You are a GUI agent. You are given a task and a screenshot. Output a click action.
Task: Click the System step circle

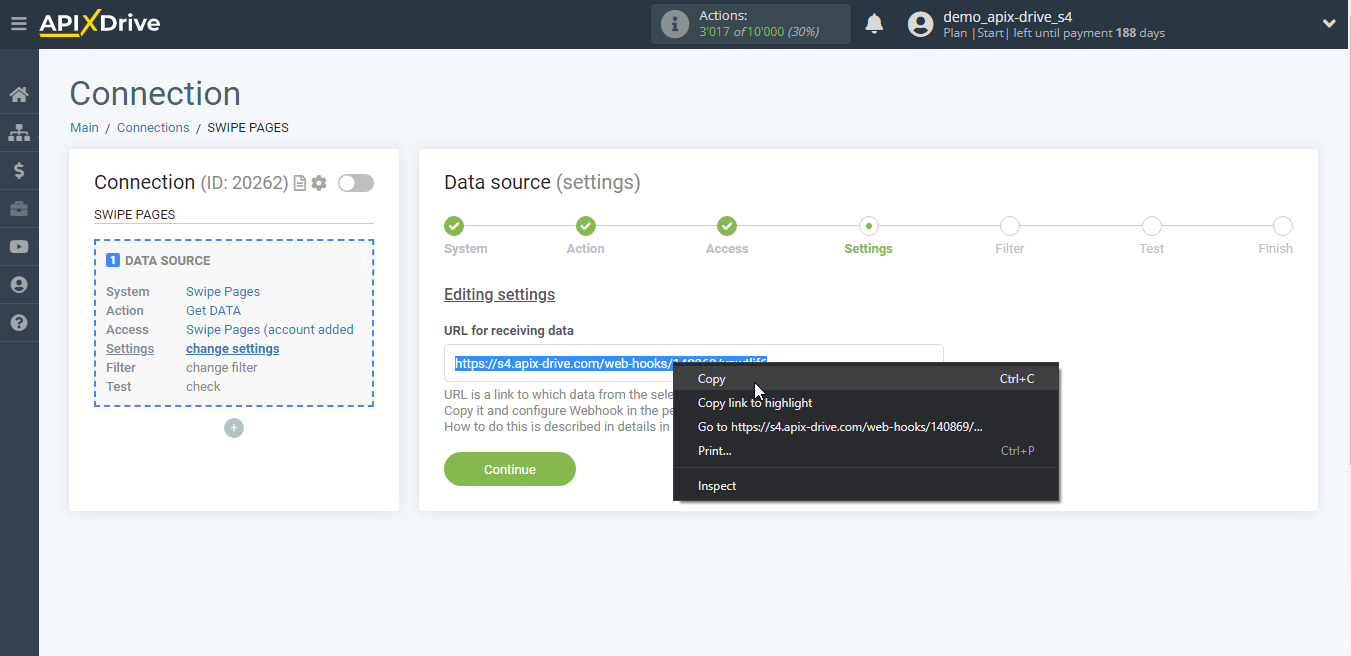[x=454, y=227]
